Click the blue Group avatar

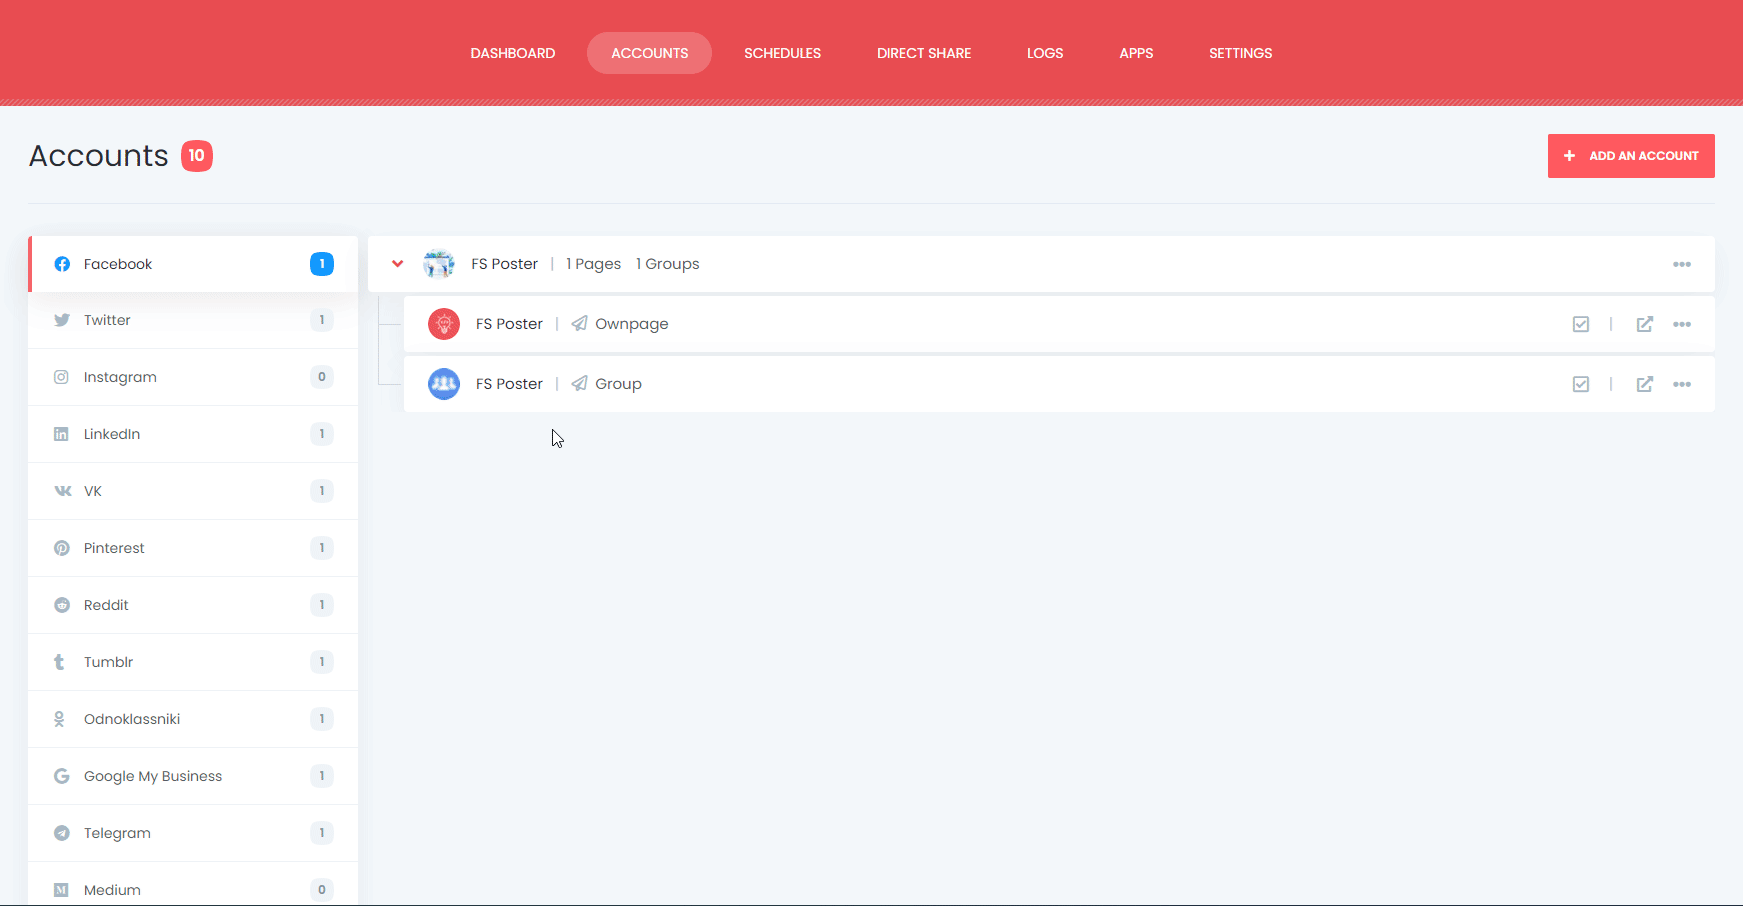pos(444,384)
